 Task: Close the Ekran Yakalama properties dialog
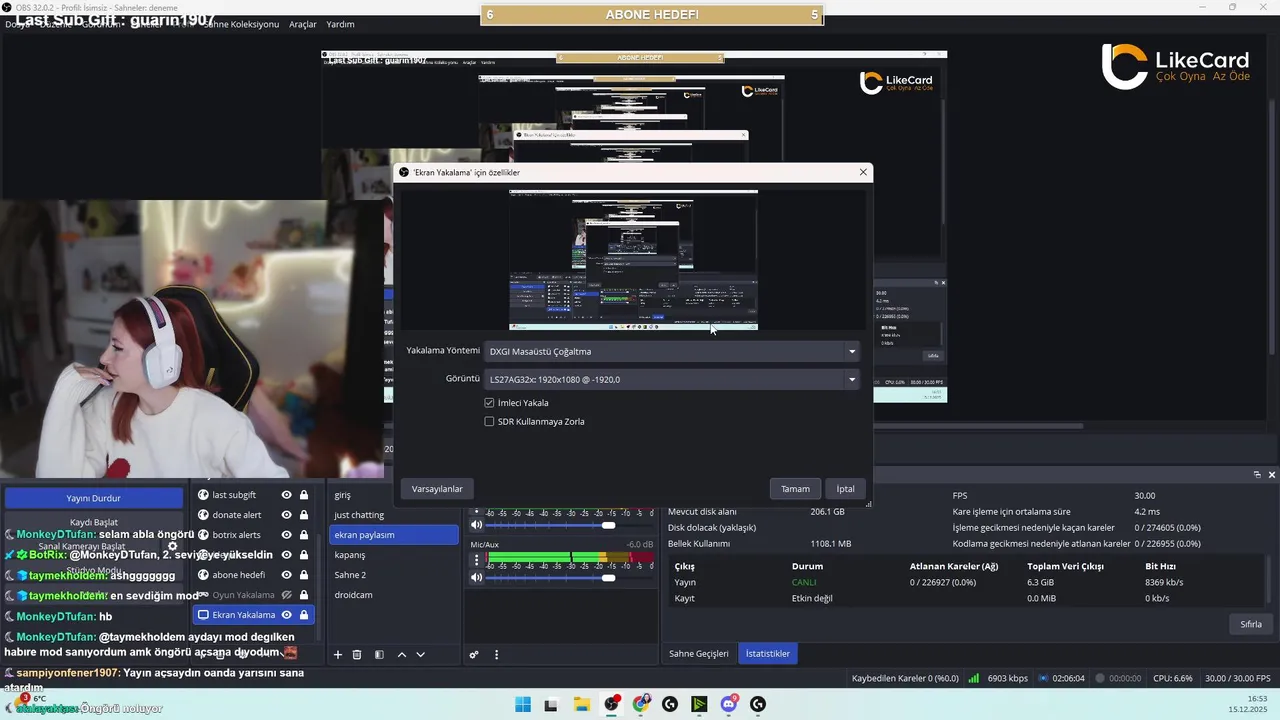863,172
